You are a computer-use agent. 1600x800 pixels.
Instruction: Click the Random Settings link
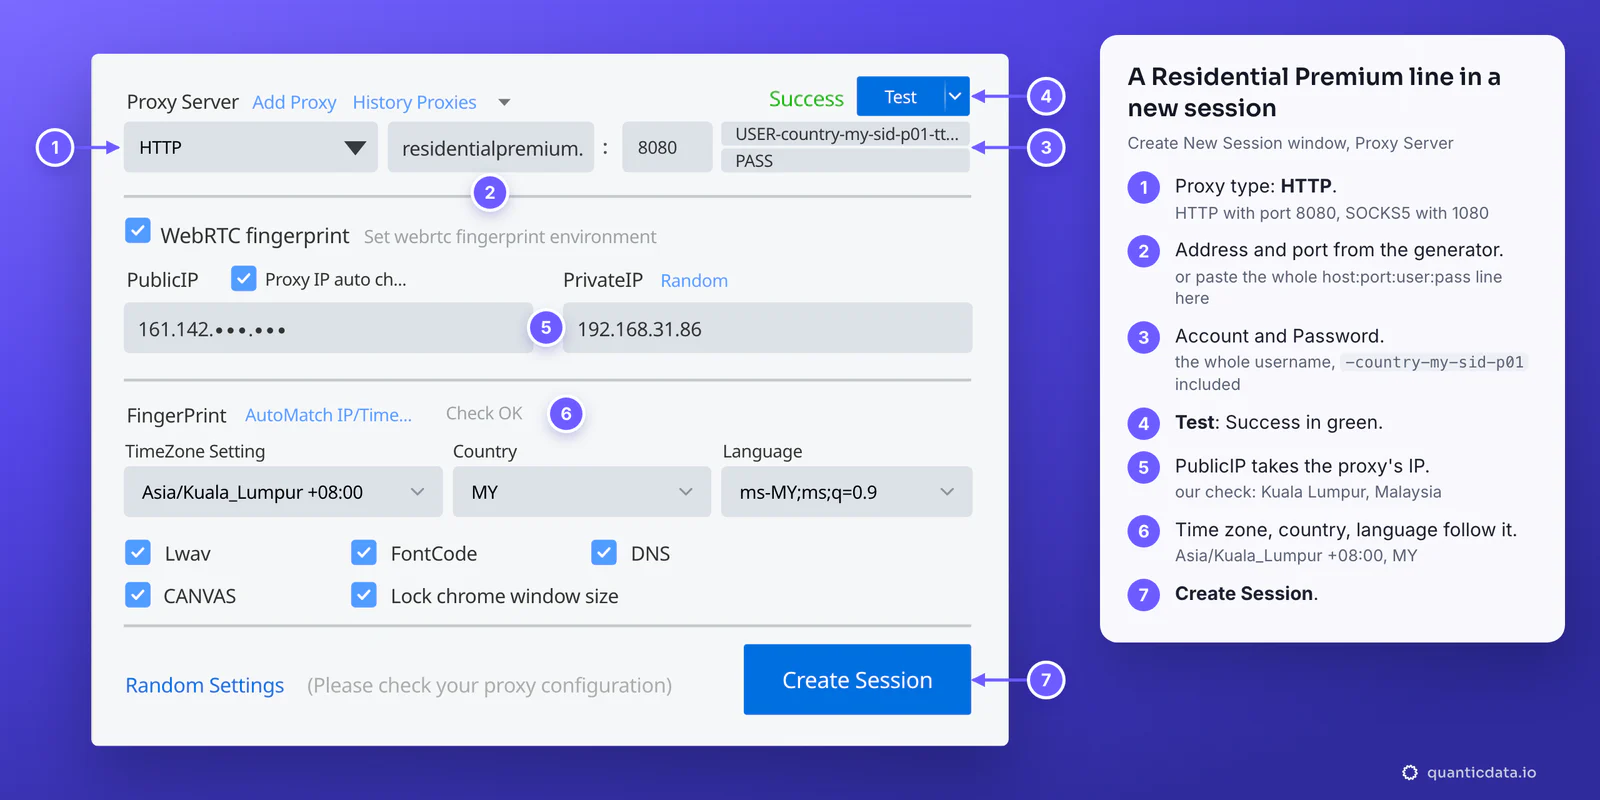click(x=205, y=685)
